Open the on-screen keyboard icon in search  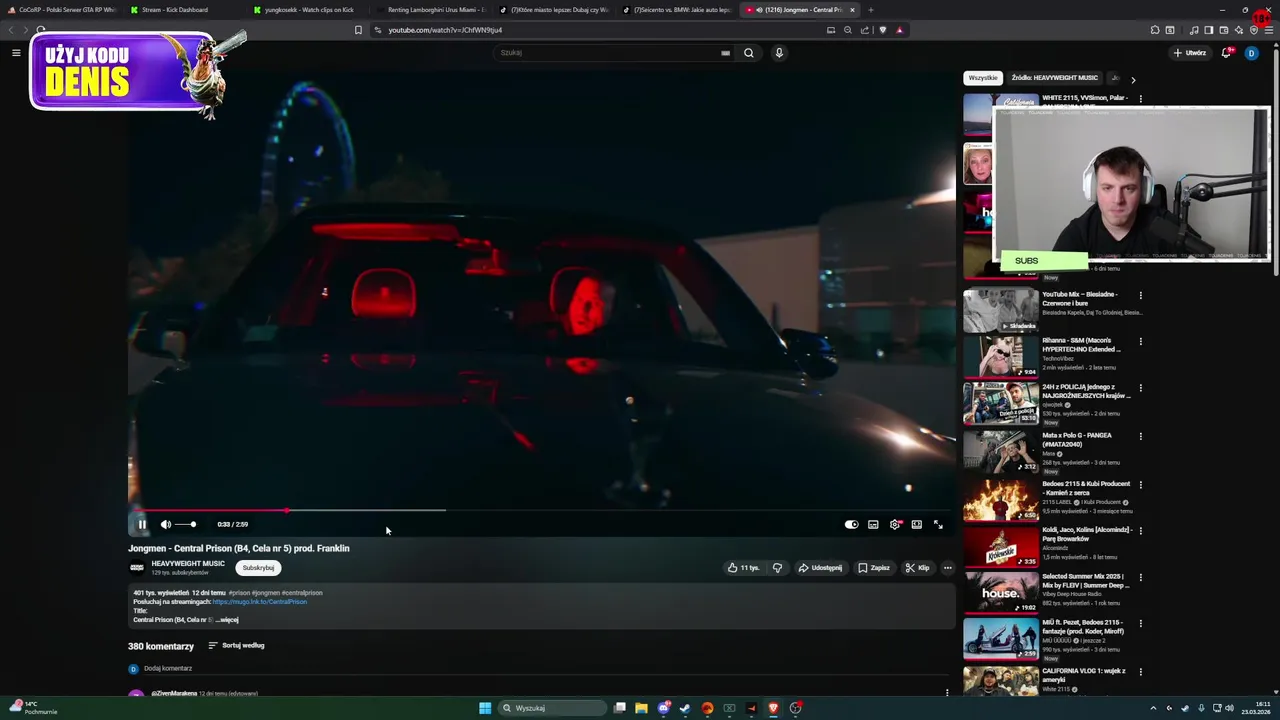point(725,53)
